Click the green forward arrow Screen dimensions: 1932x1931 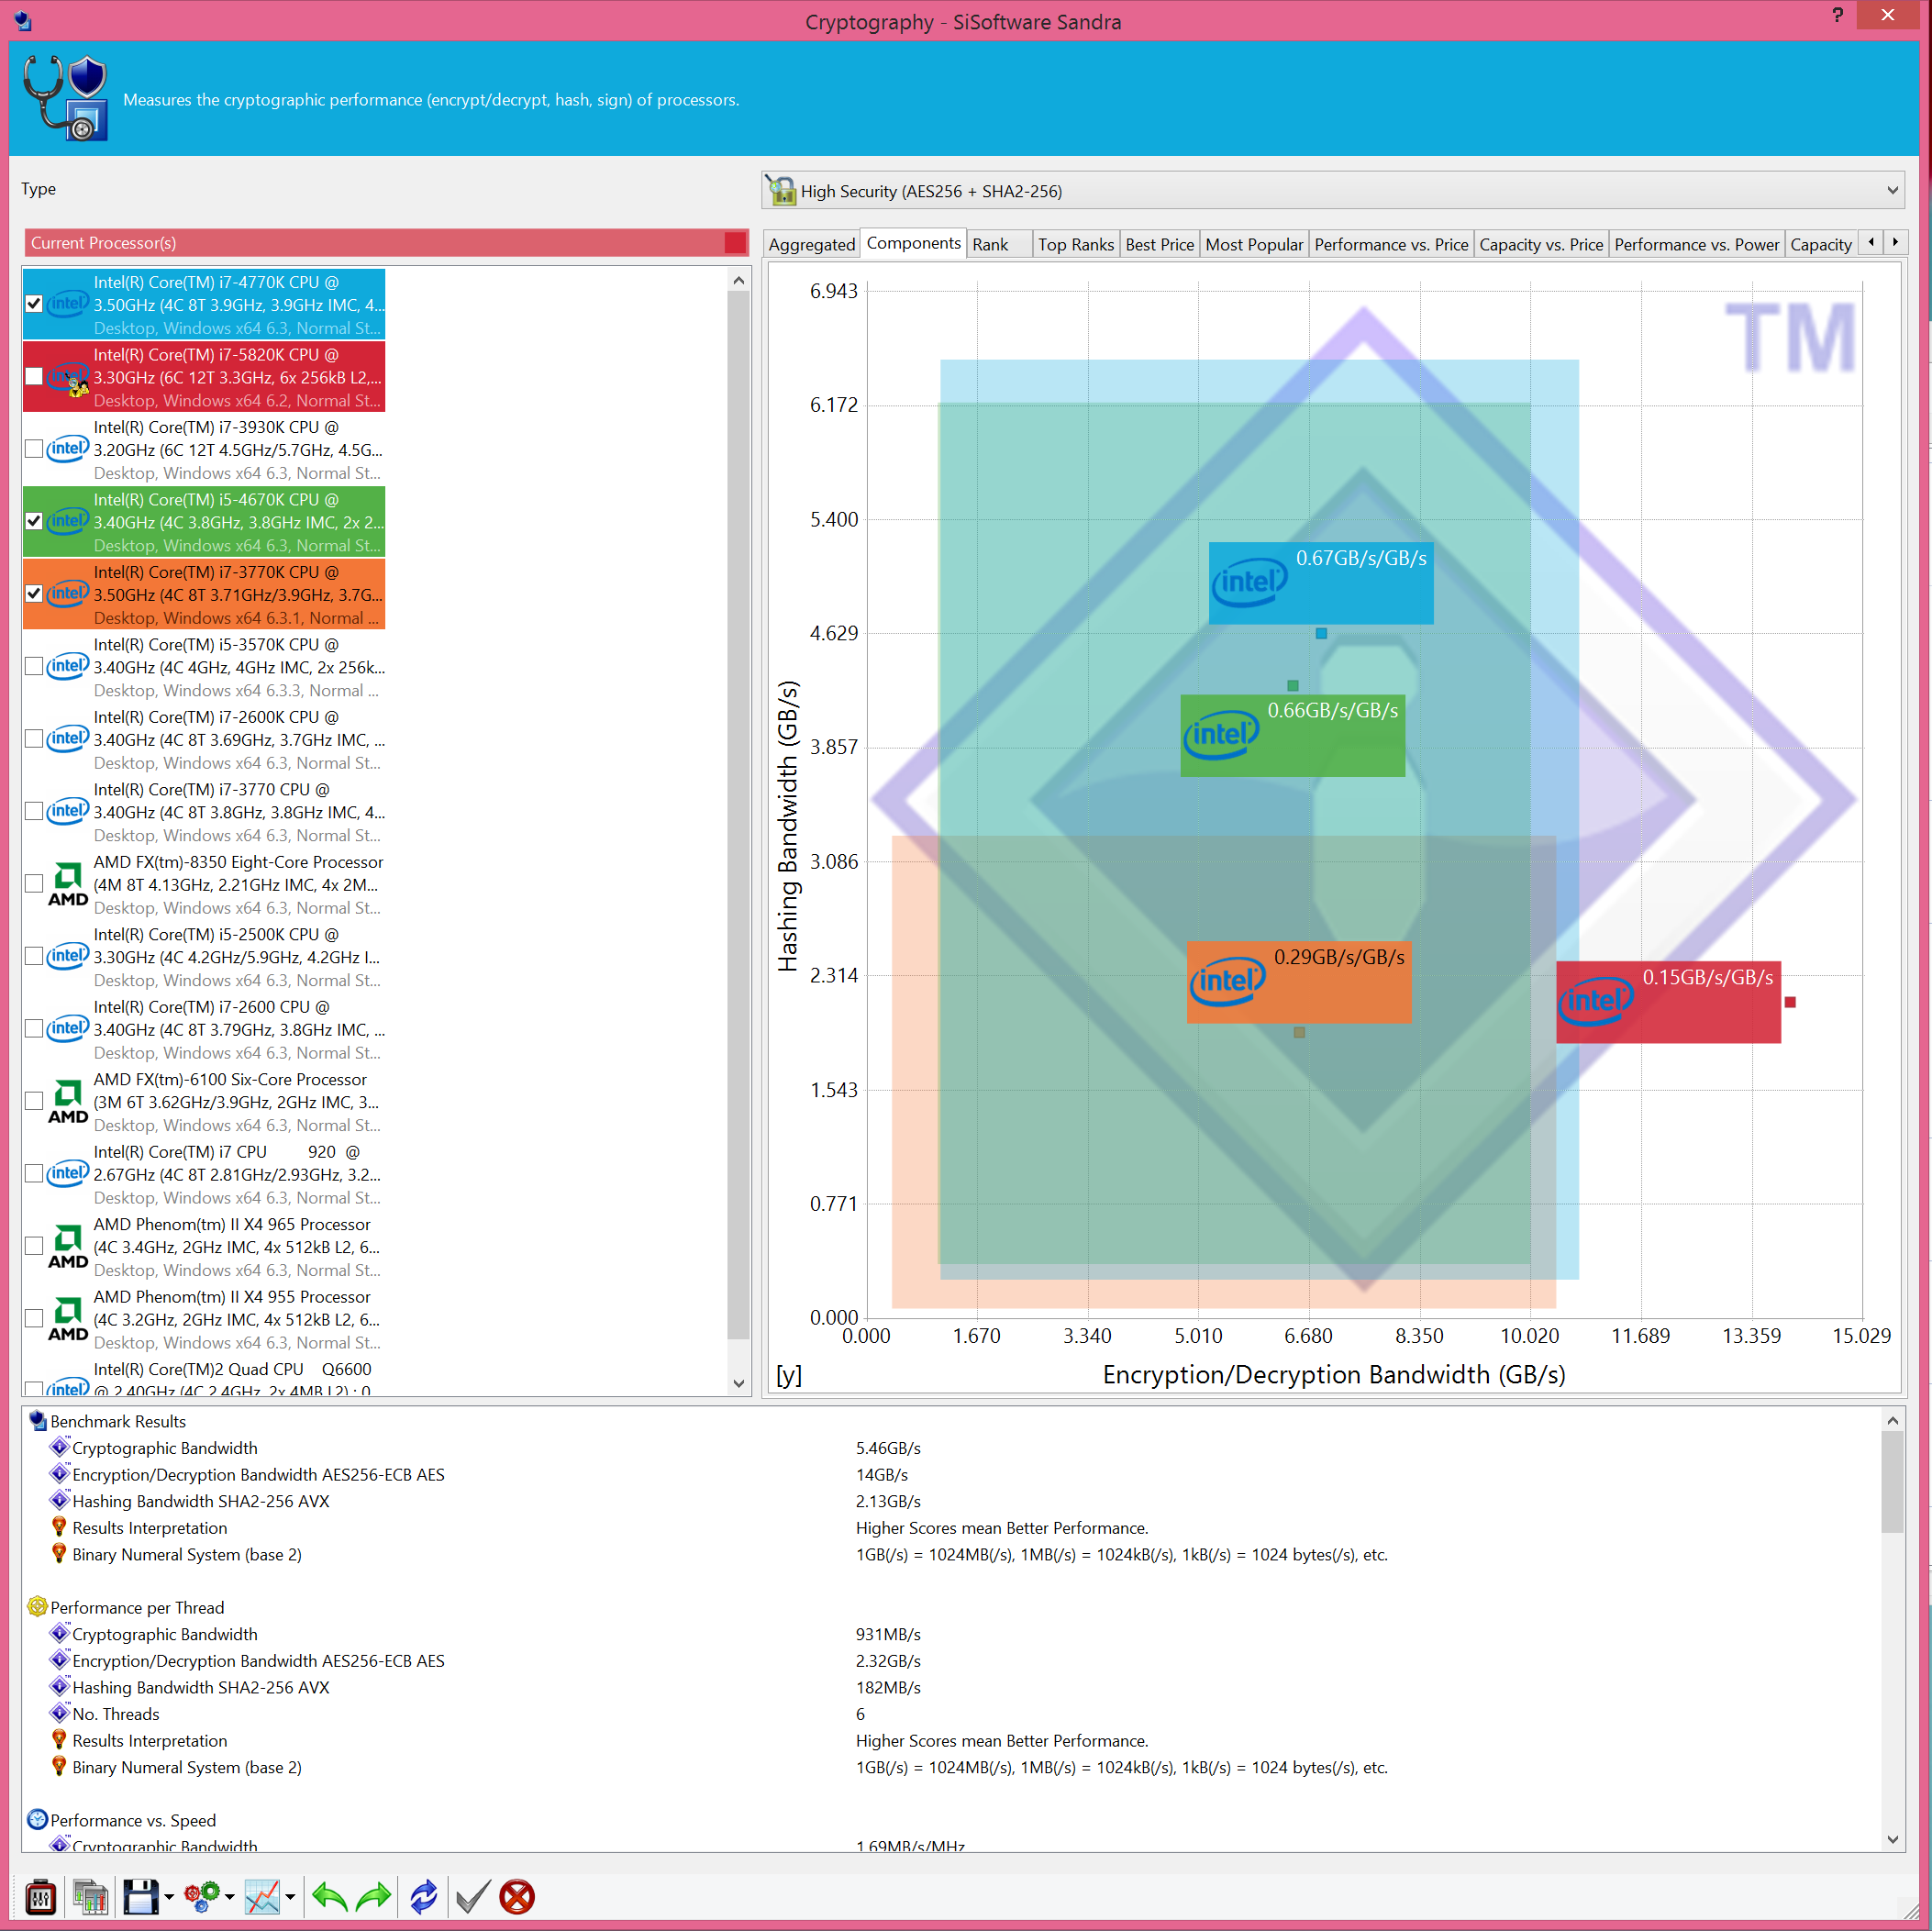tap(374, 1897)
